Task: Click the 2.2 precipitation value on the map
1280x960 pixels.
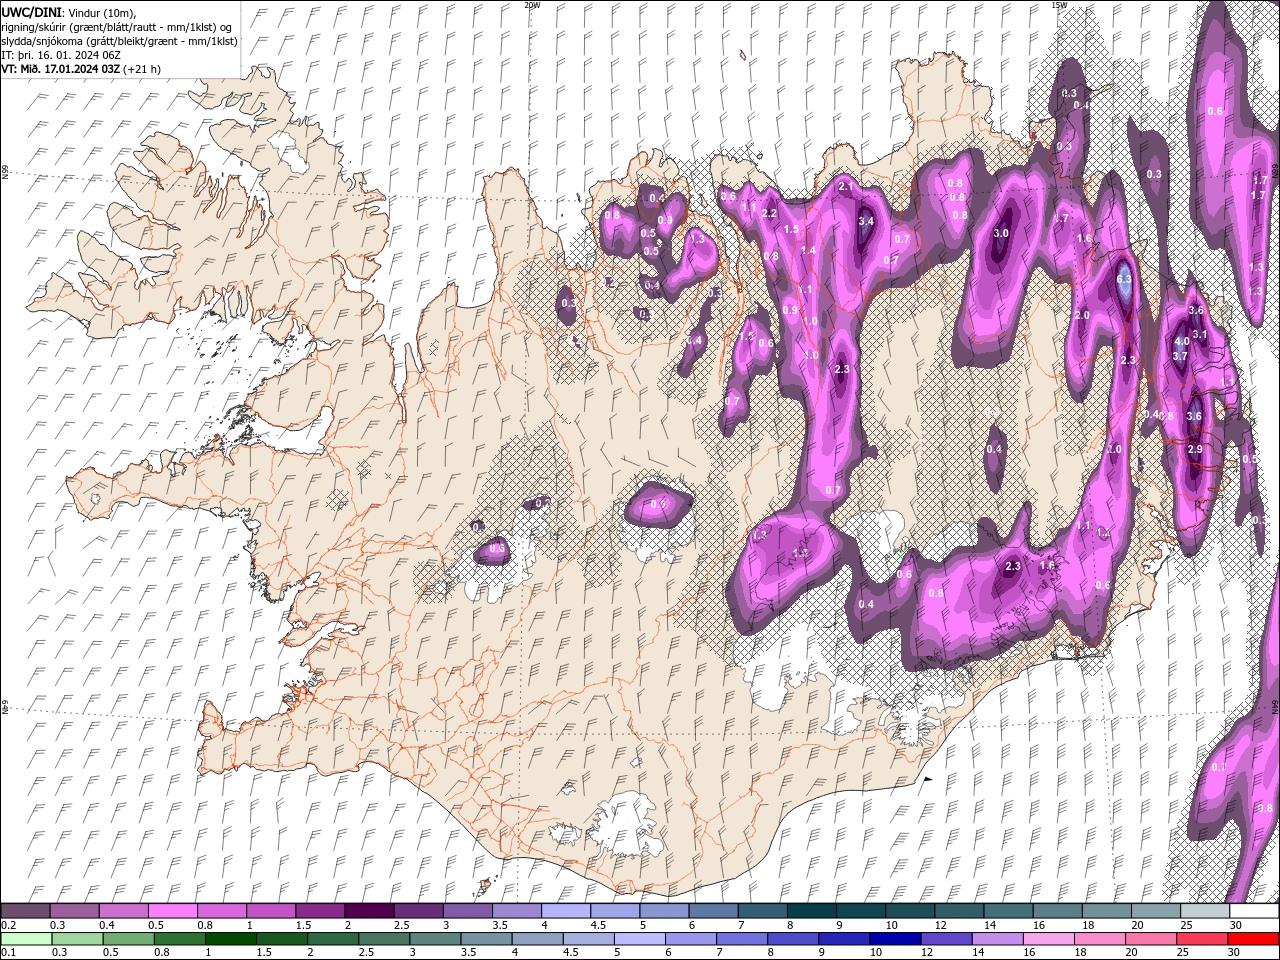Action: (769, 213)
